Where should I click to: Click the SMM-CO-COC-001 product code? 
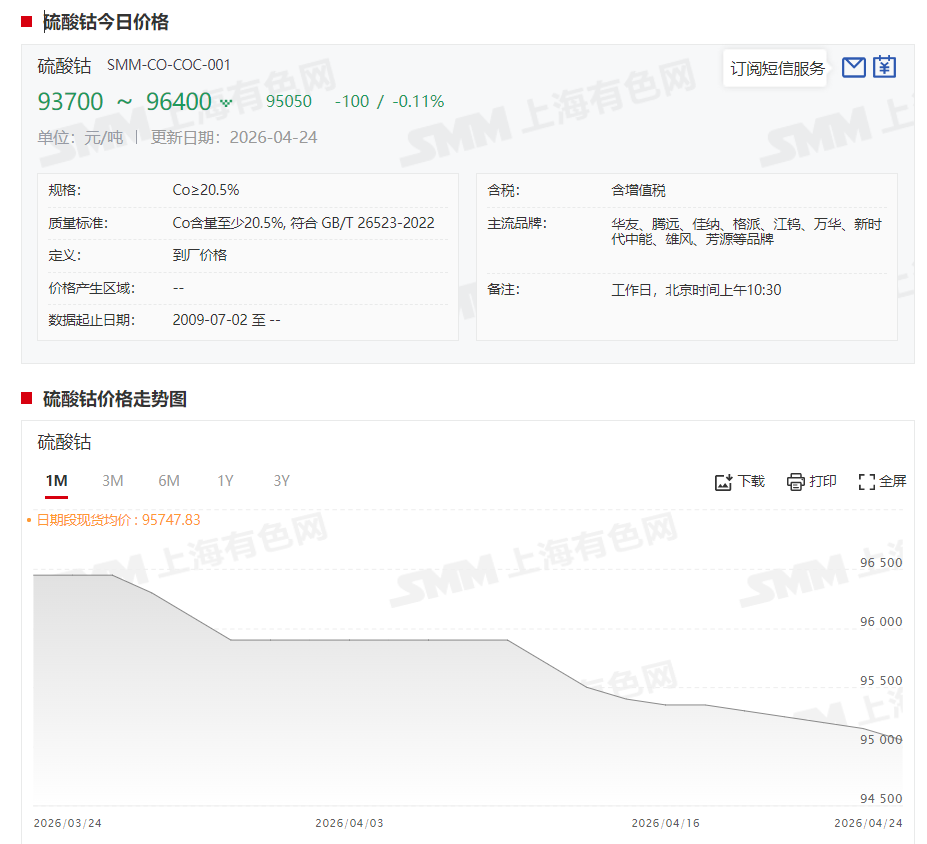(x=168, y=65)
